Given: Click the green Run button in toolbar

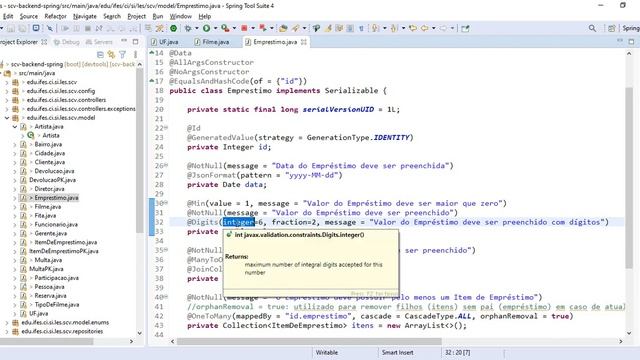Looking at the screenshot, I should coord(206,28).
